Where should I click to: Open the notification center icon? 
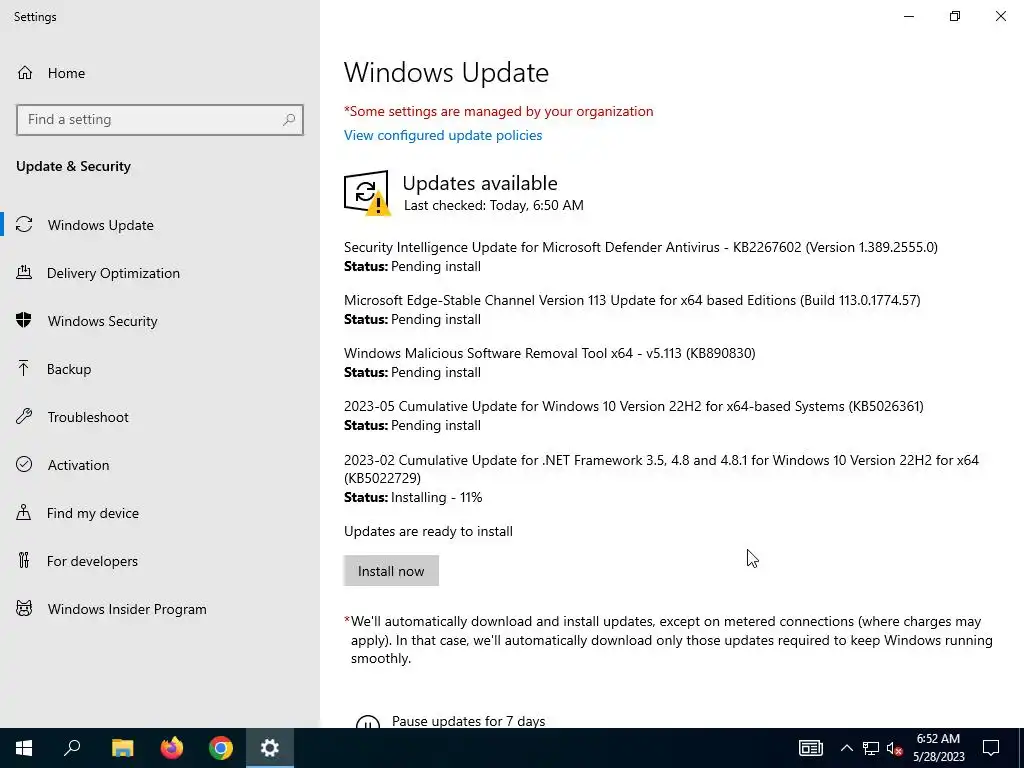(x=991, y=748)
